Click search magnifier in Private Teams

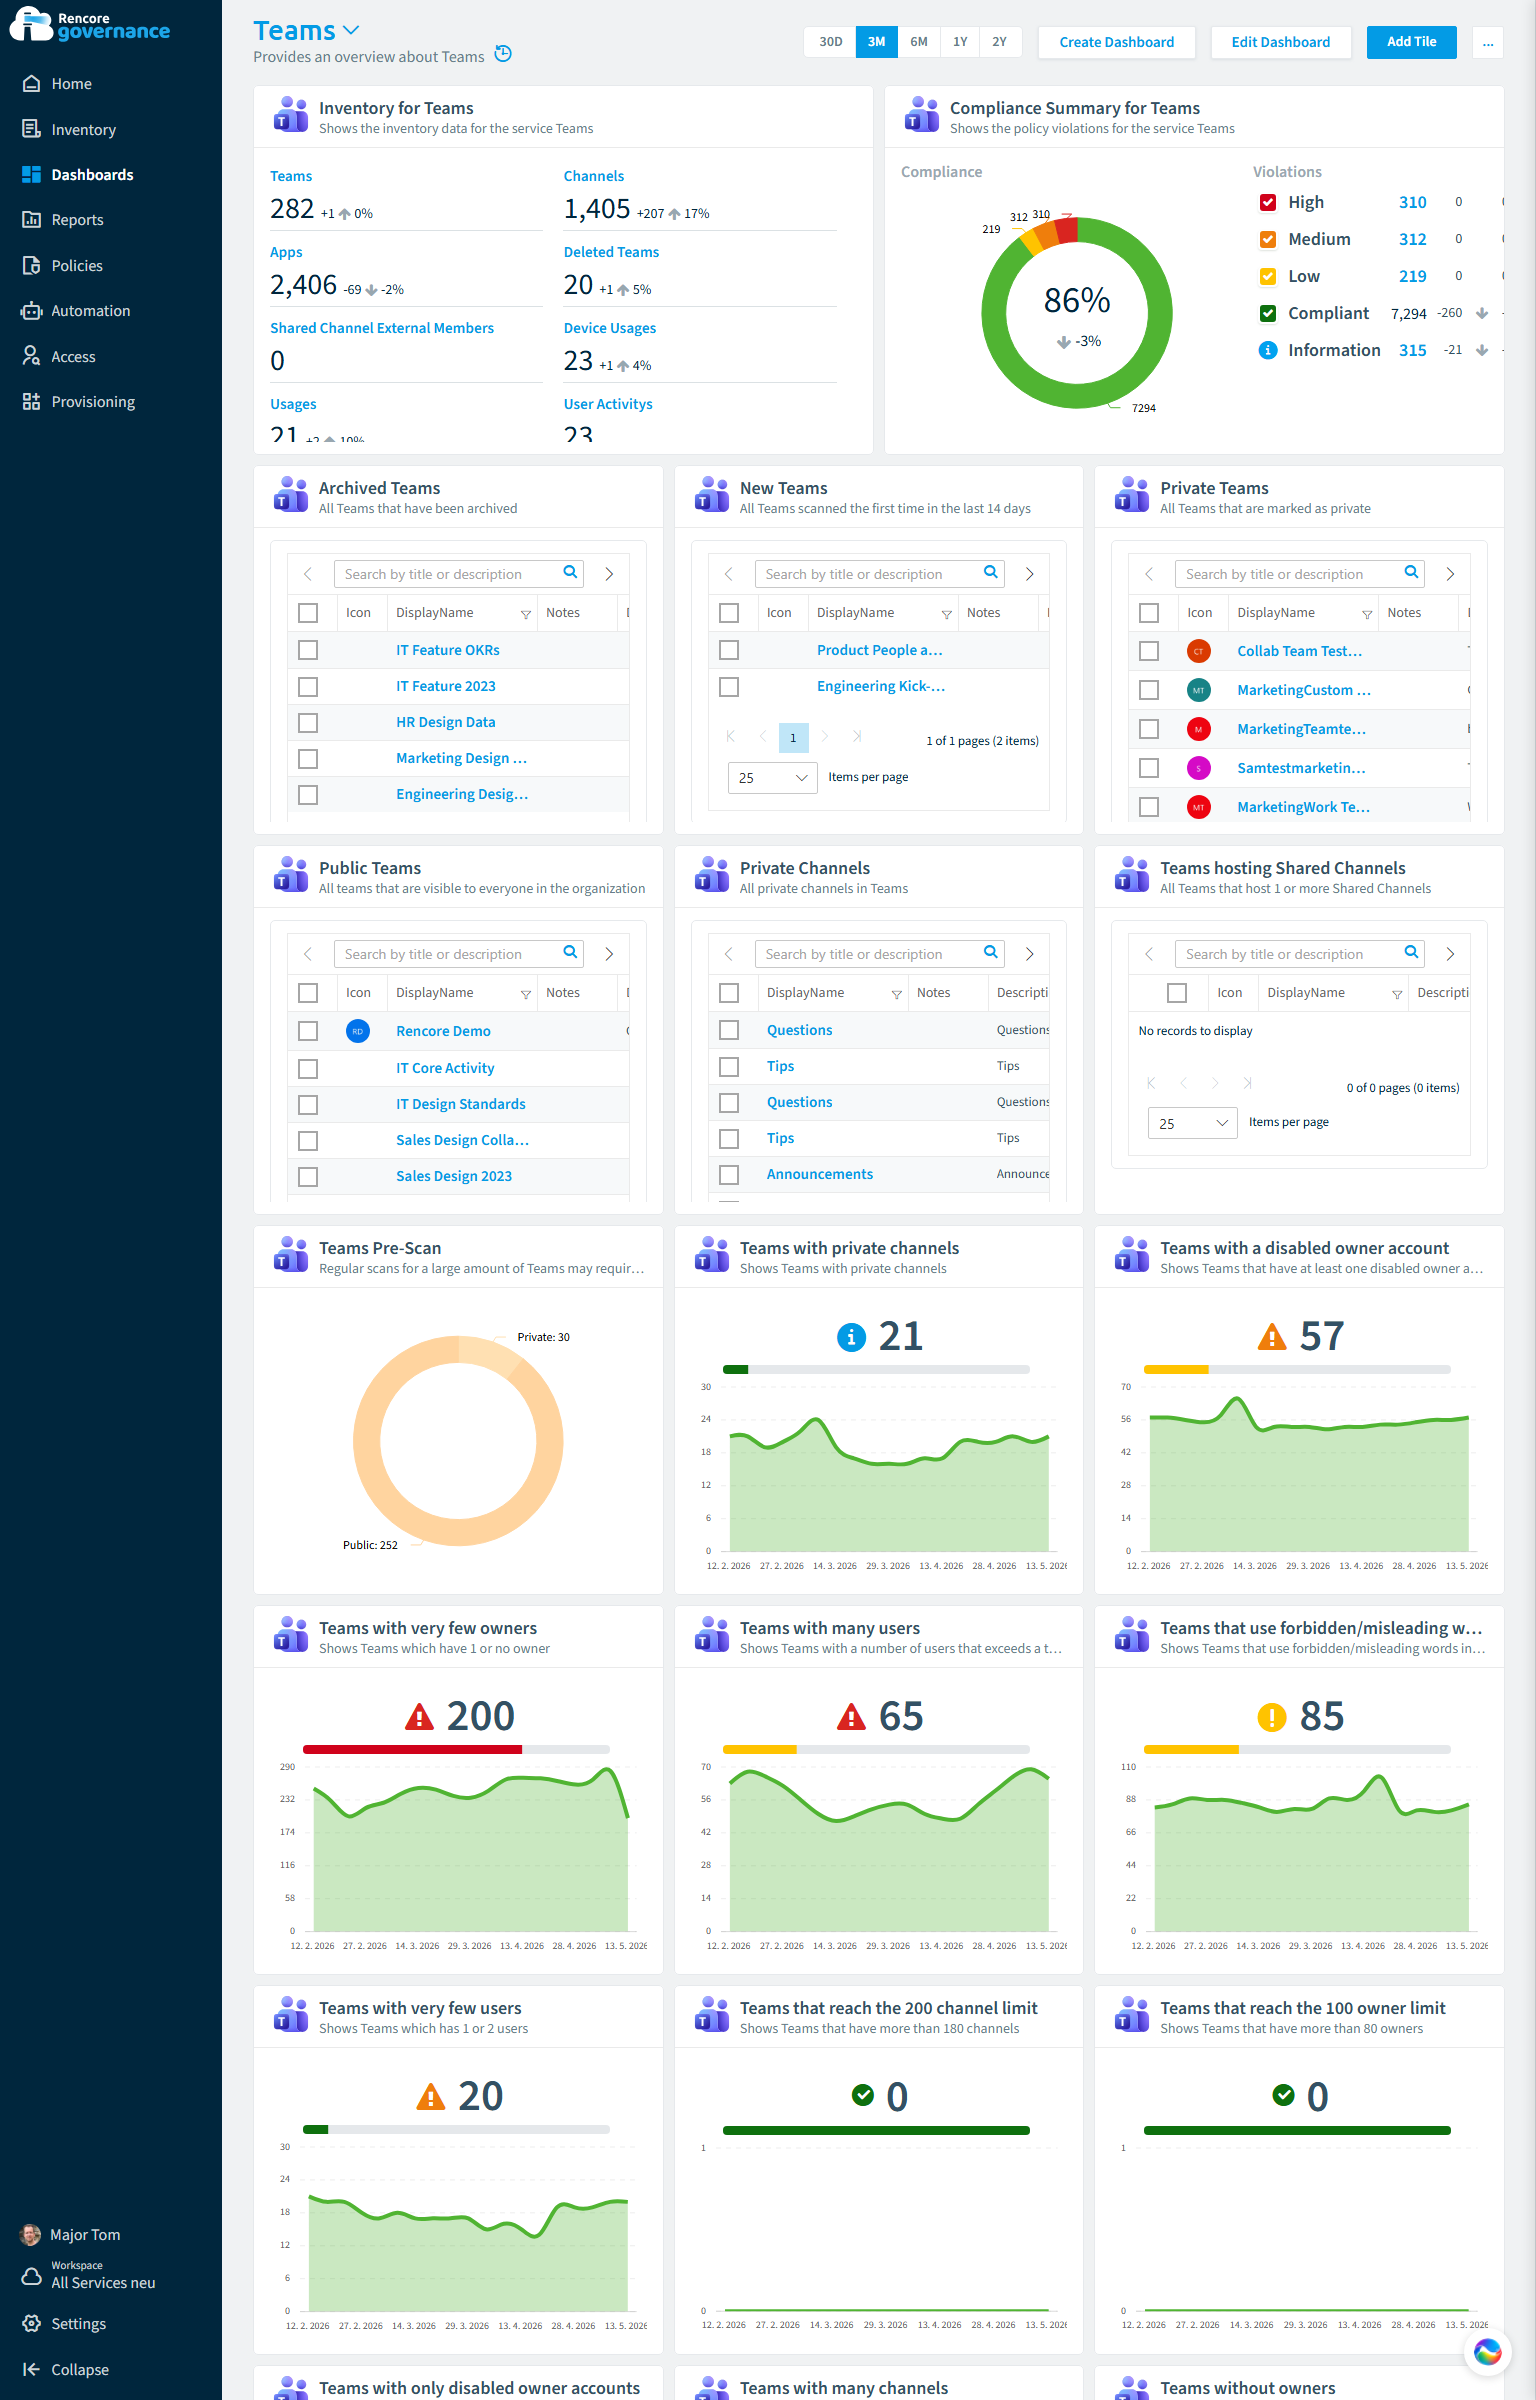[1411, 572]
